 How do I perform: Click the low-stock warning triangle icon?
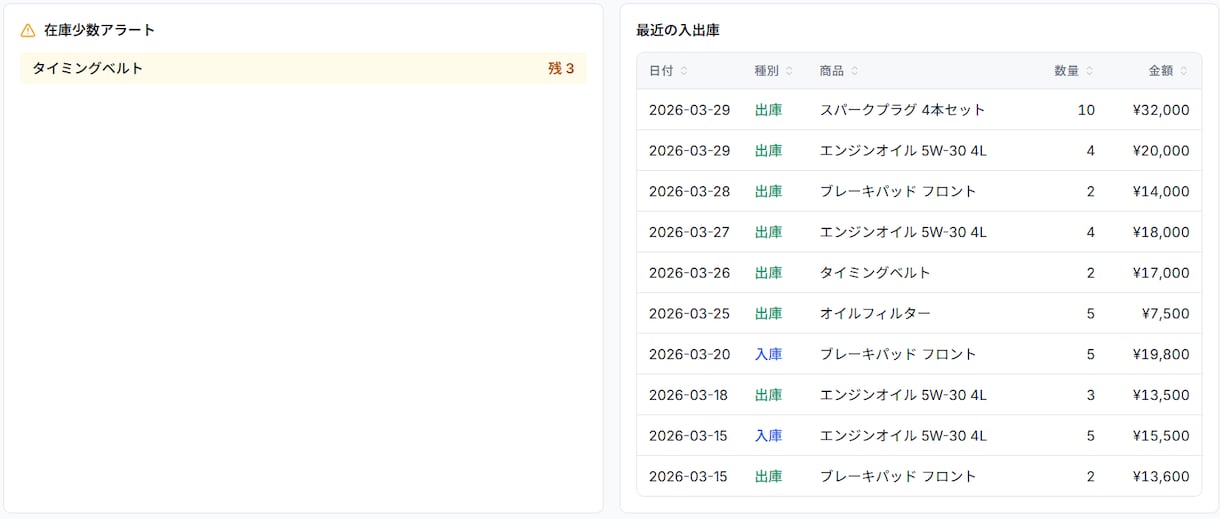pos(28,30)
